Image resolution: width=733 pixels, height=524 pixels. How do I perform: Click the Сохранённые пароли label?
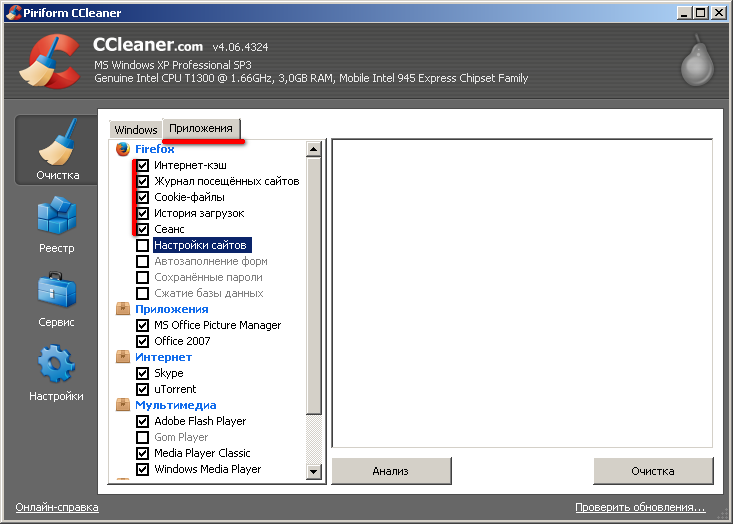click(208, 277)
